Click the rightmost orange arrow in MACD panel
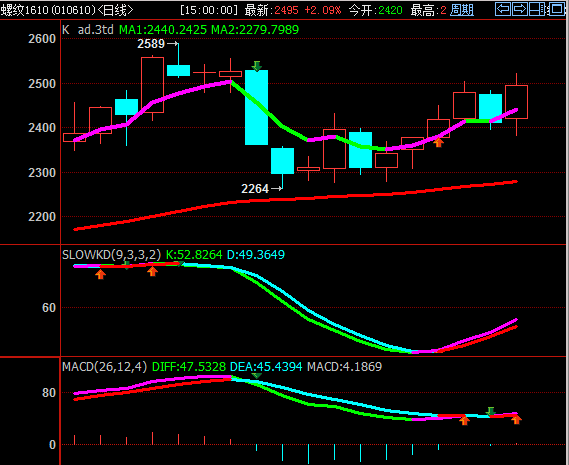Image resolution: width=569 pixels, height=465 pixels. coord(516,419)
